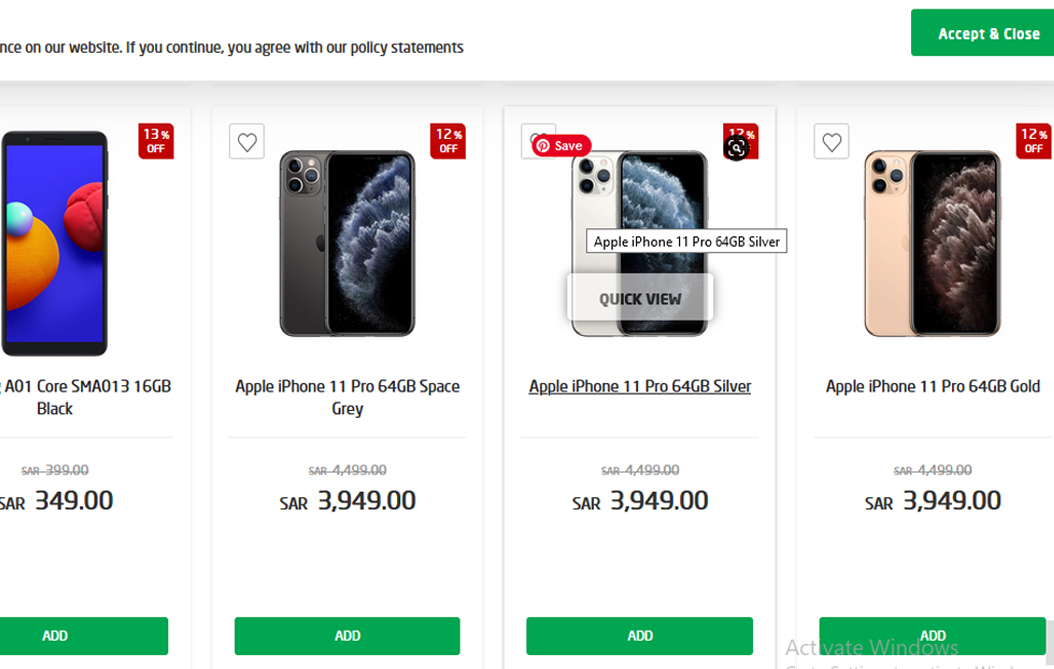This screenshot has width=1054, height=669.
Task: Click the 12% OFF badge on Gold iPhone
Action: pos(1034,141)
